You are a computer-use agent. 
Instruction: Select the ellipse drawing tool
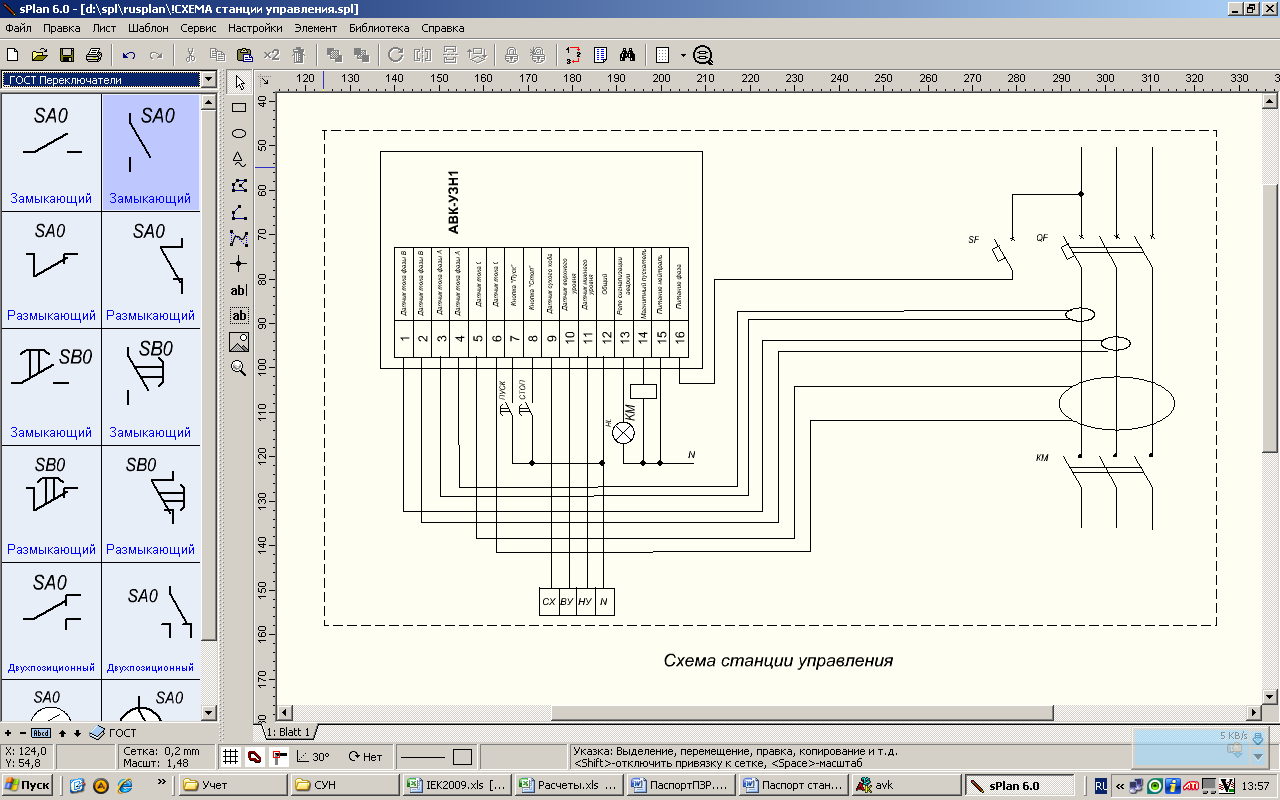tap(239, 134)
